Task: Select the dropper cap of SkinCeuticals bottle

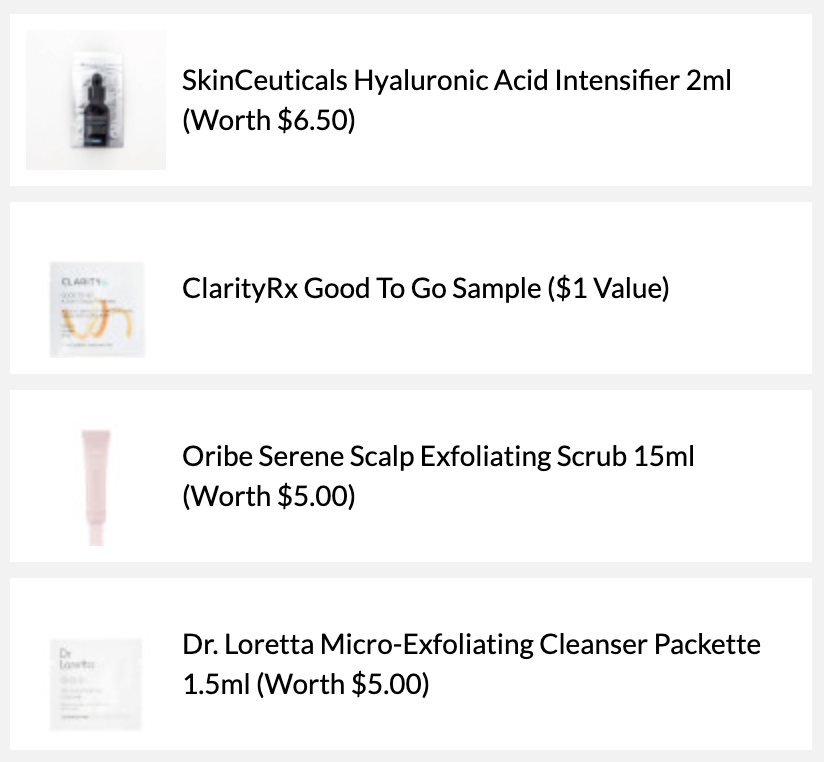Action: coord(96,84)
